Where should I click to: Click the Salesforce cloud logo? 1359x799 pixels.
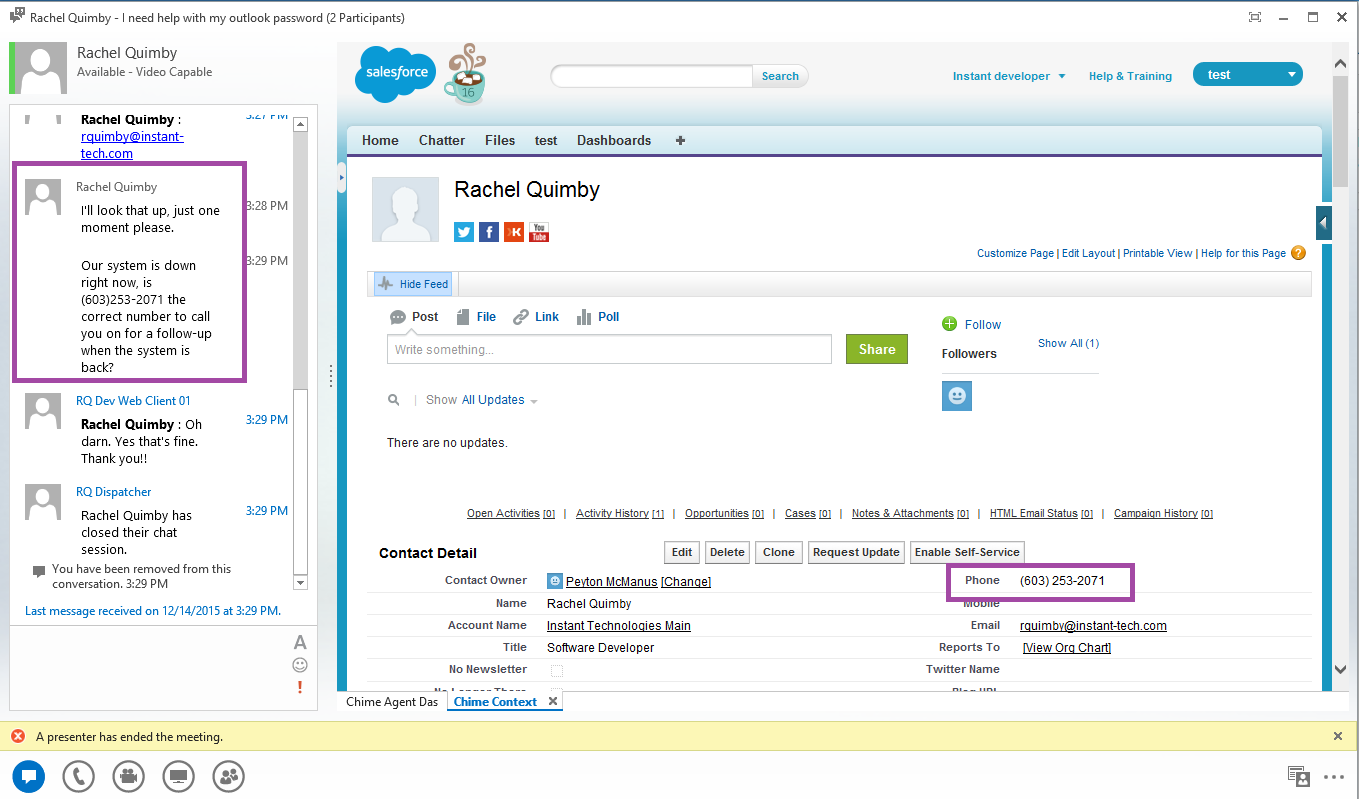[x=396, y=73]
